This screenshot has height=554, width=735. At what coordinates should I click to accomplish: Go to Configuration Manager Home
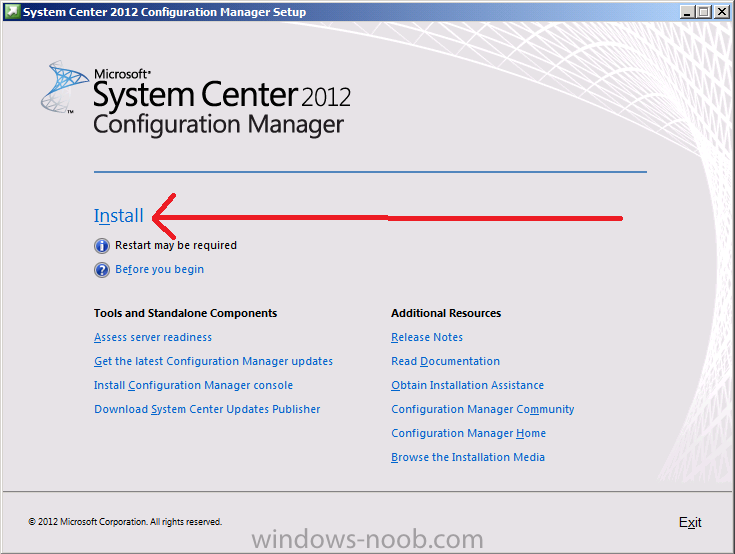click(468, 433)
